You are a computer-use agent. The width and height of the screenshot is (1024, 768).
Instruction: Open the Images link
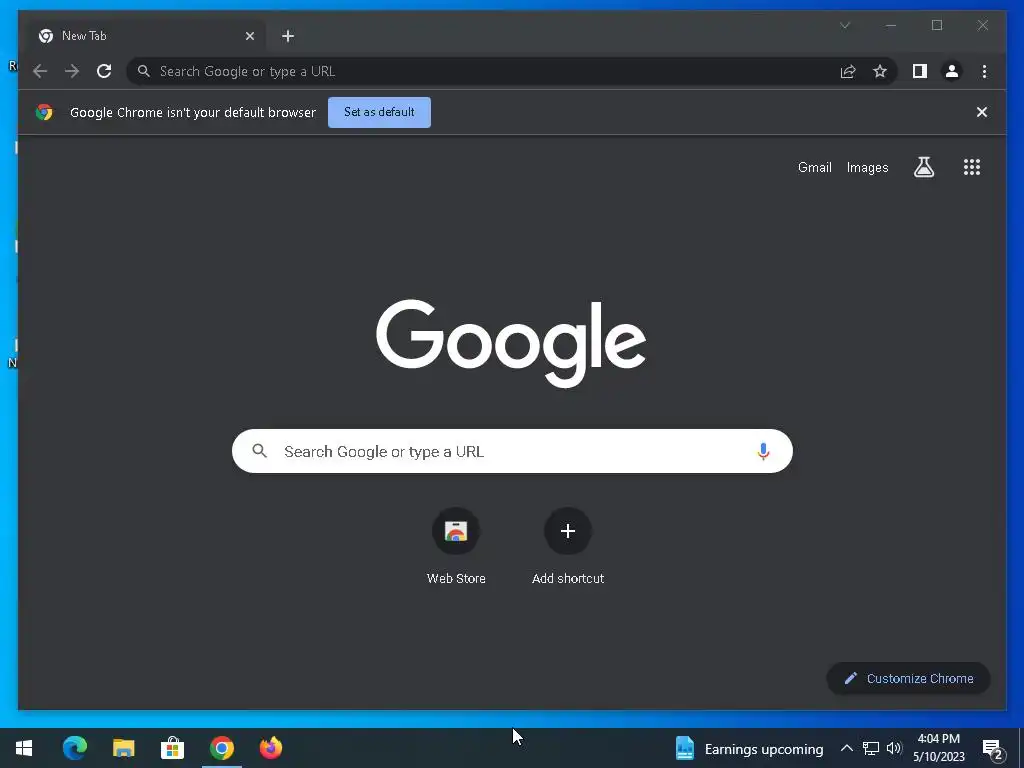pyautogui.click(x=867, y=167)
